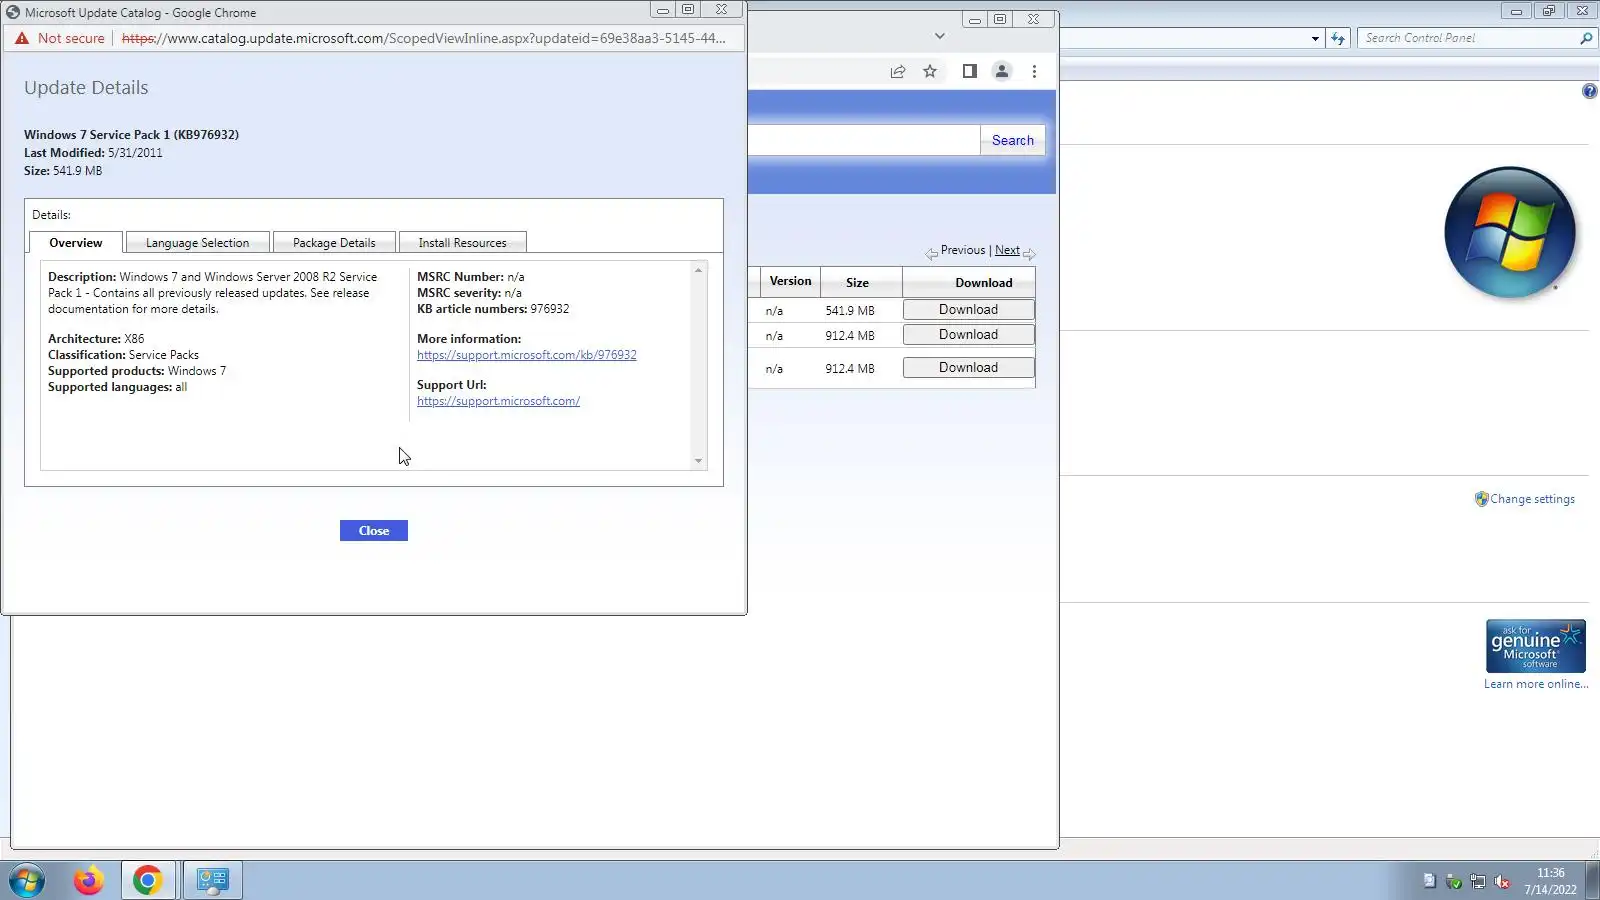Open the Language Selection tab

[197, 243]
